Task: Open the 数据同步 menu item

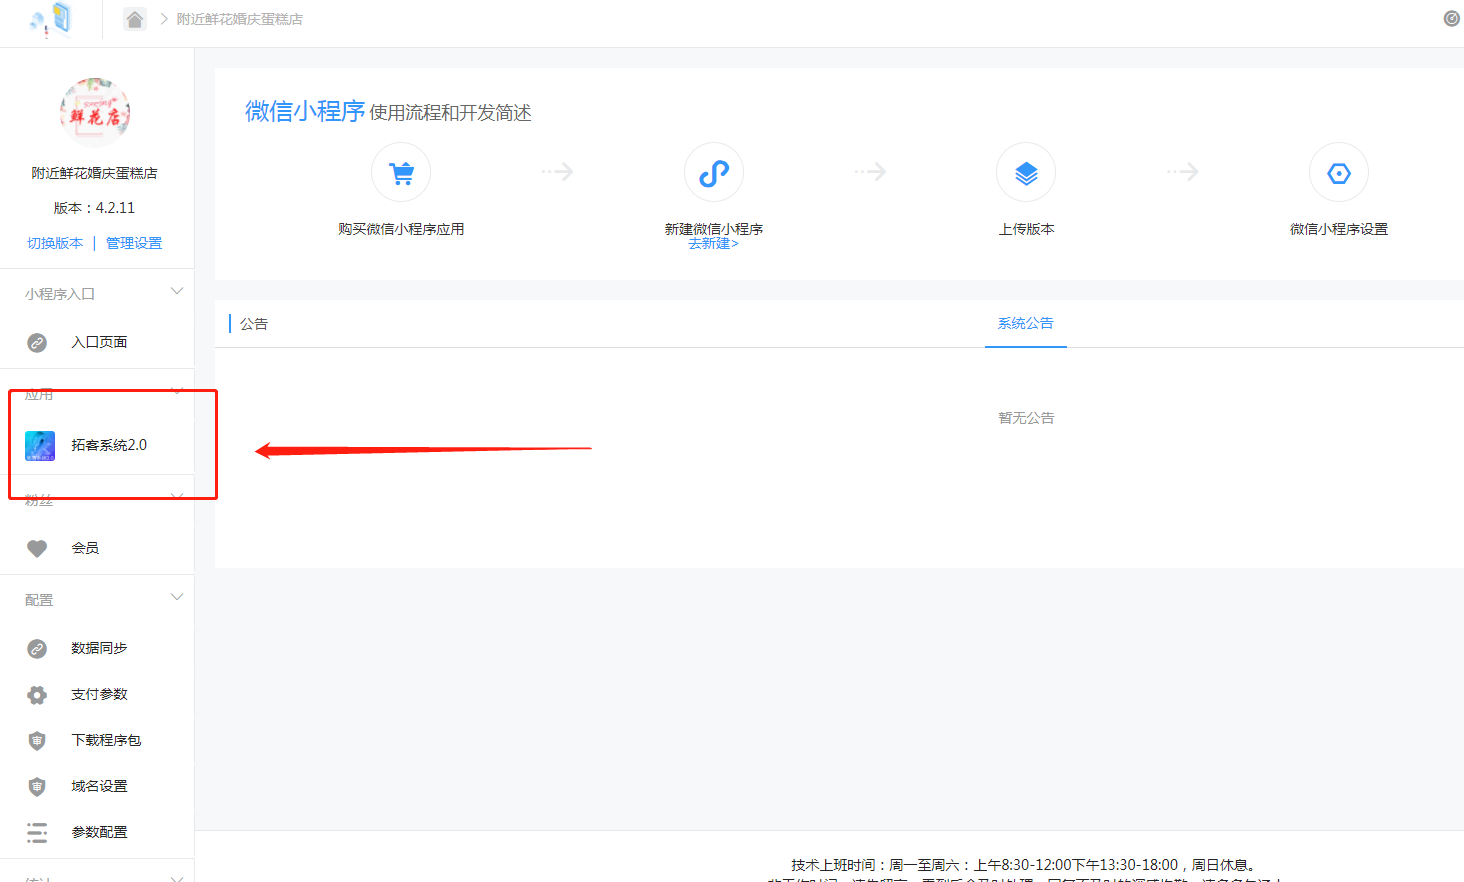Action: [97, 648]
